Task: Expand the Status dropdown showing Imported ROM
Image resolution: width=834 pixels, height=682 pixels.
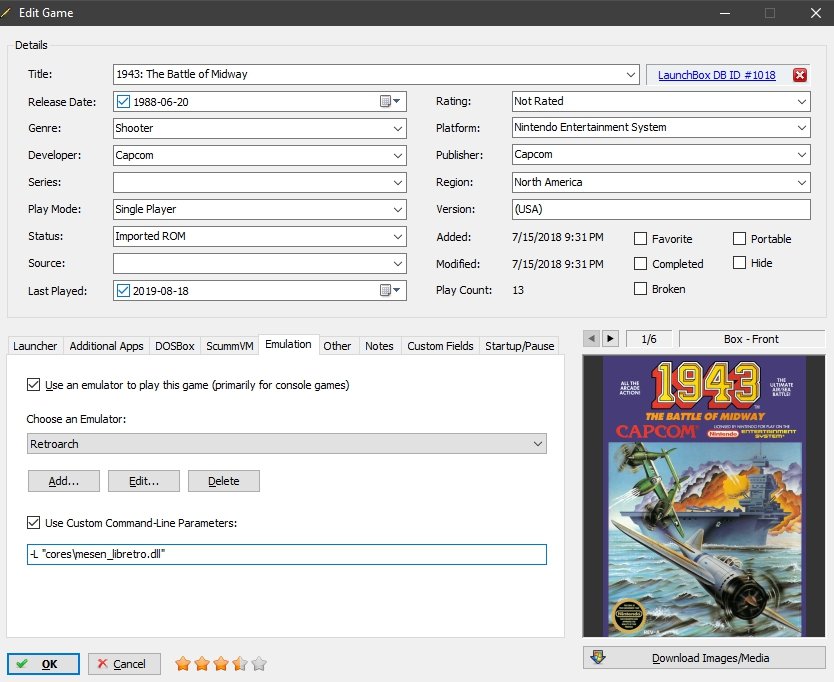Action: [397, 236]
